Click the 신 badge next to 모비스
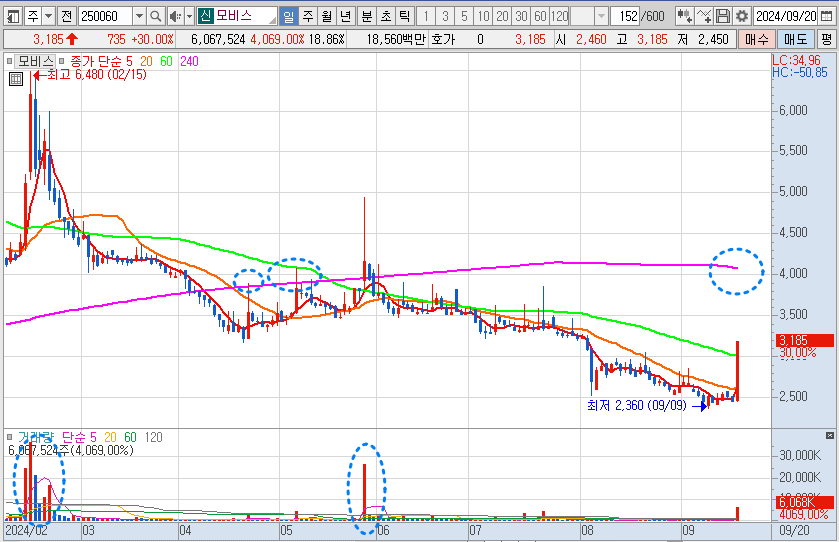The height and width of the screenshot is (542, 839). click(205, 16)
